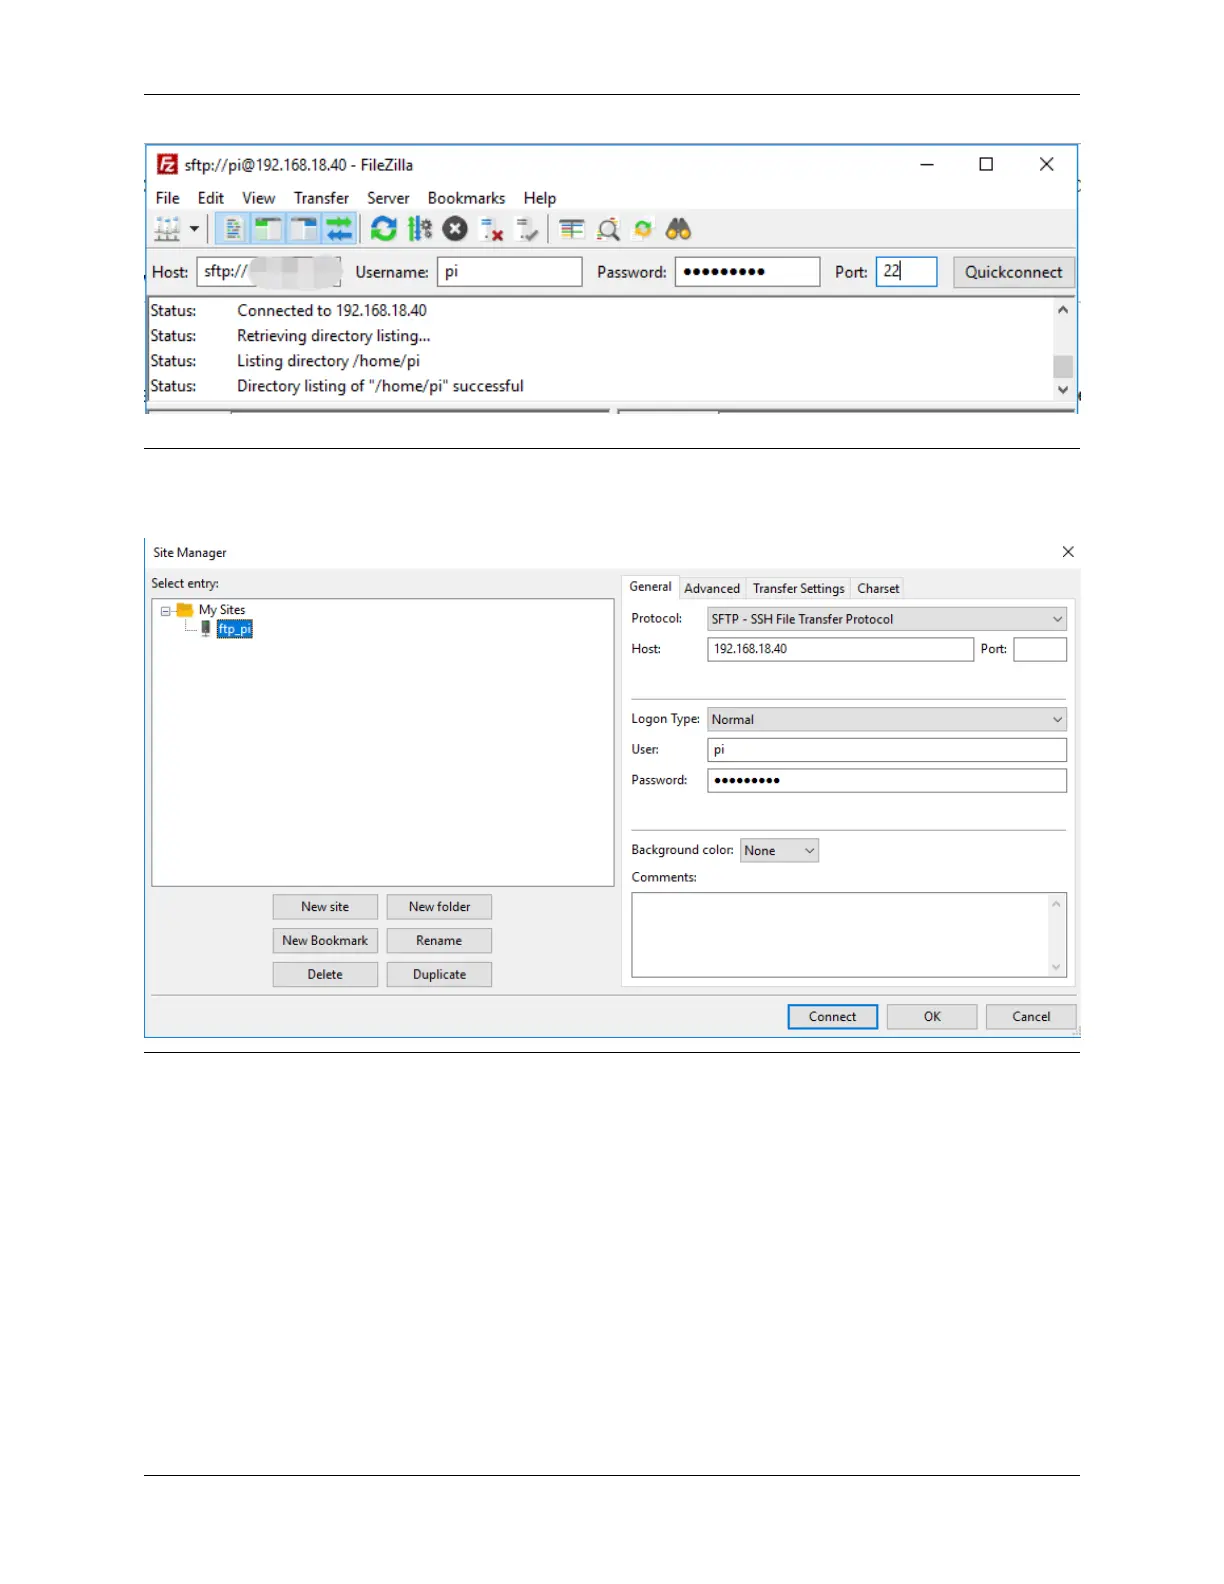Click the FileZilla logo in title bar
This screenshot has width=1224, height=1584.
(x=167, y=164)
